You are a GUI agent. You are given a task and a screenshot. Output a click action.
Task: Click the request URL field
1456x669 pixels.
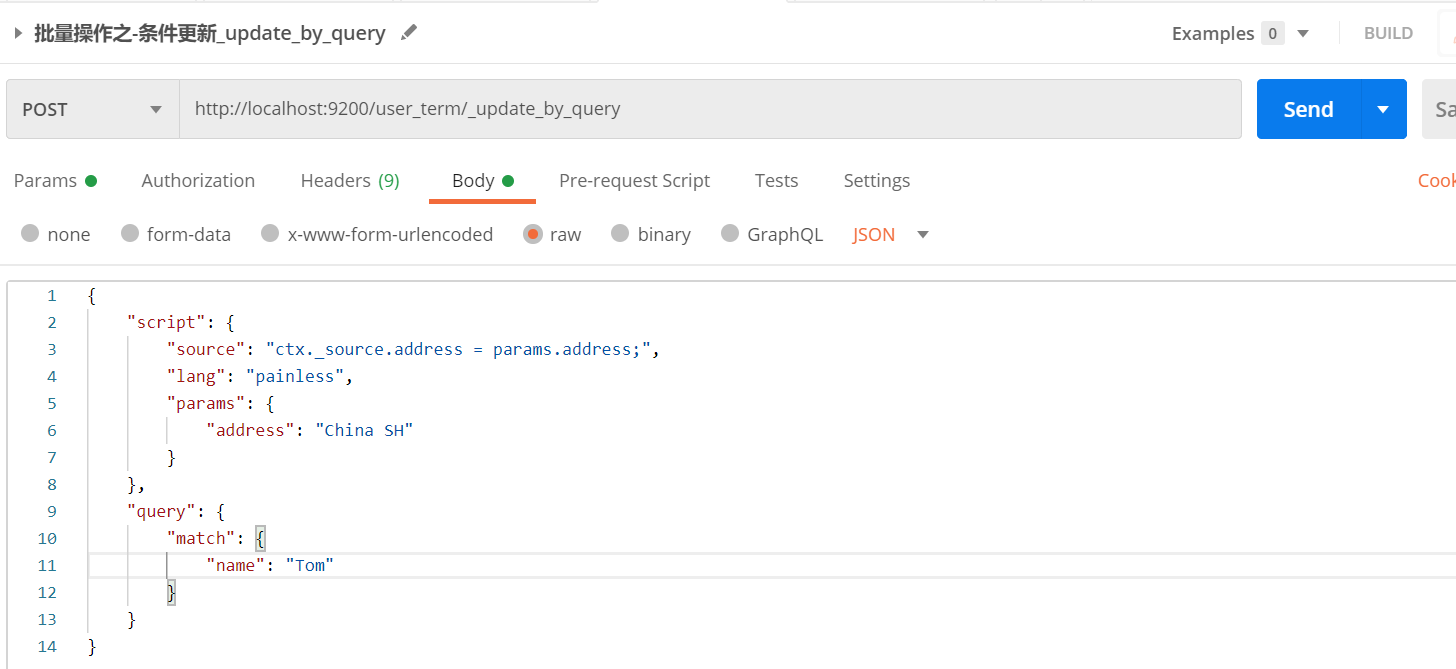click(x=710, y=109)
